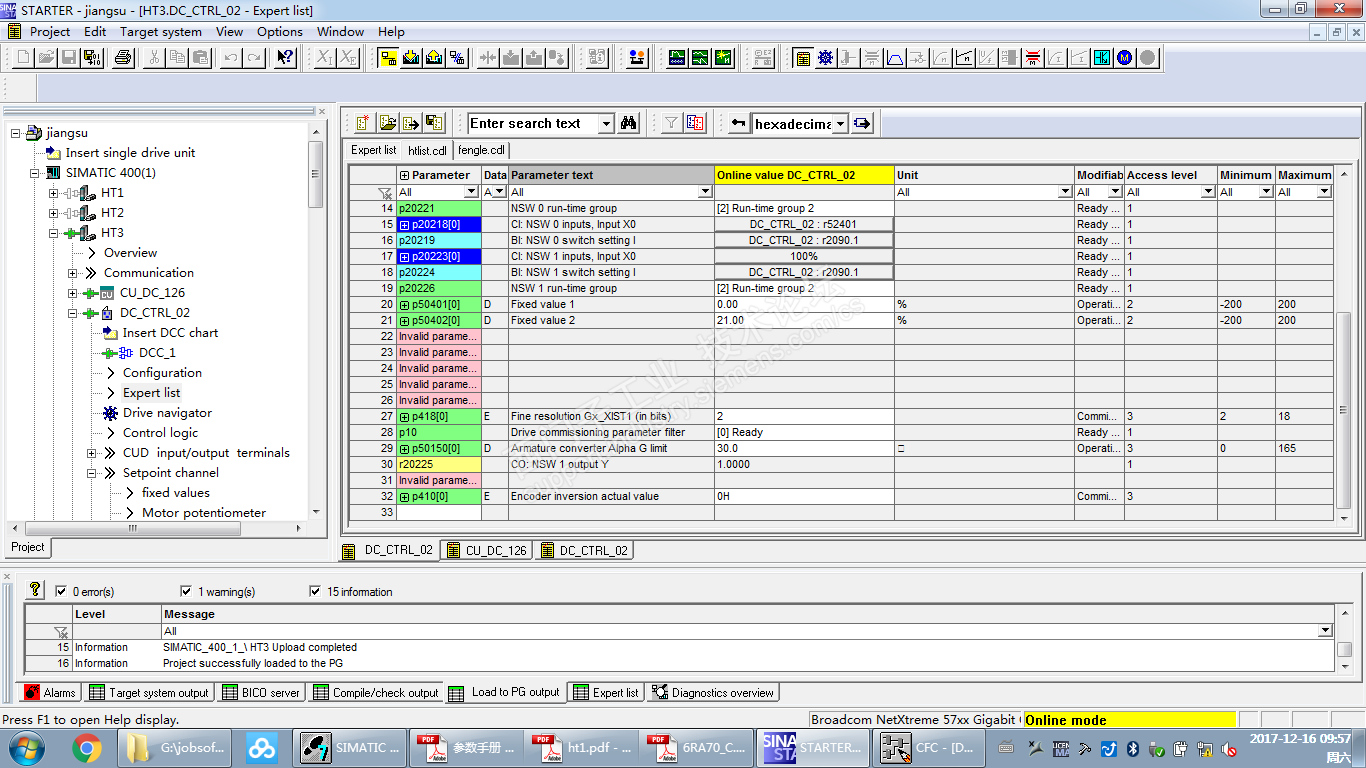Click the blue snowflake drive navigator icon
The image size is (1366, 768).
coord(825,58)
